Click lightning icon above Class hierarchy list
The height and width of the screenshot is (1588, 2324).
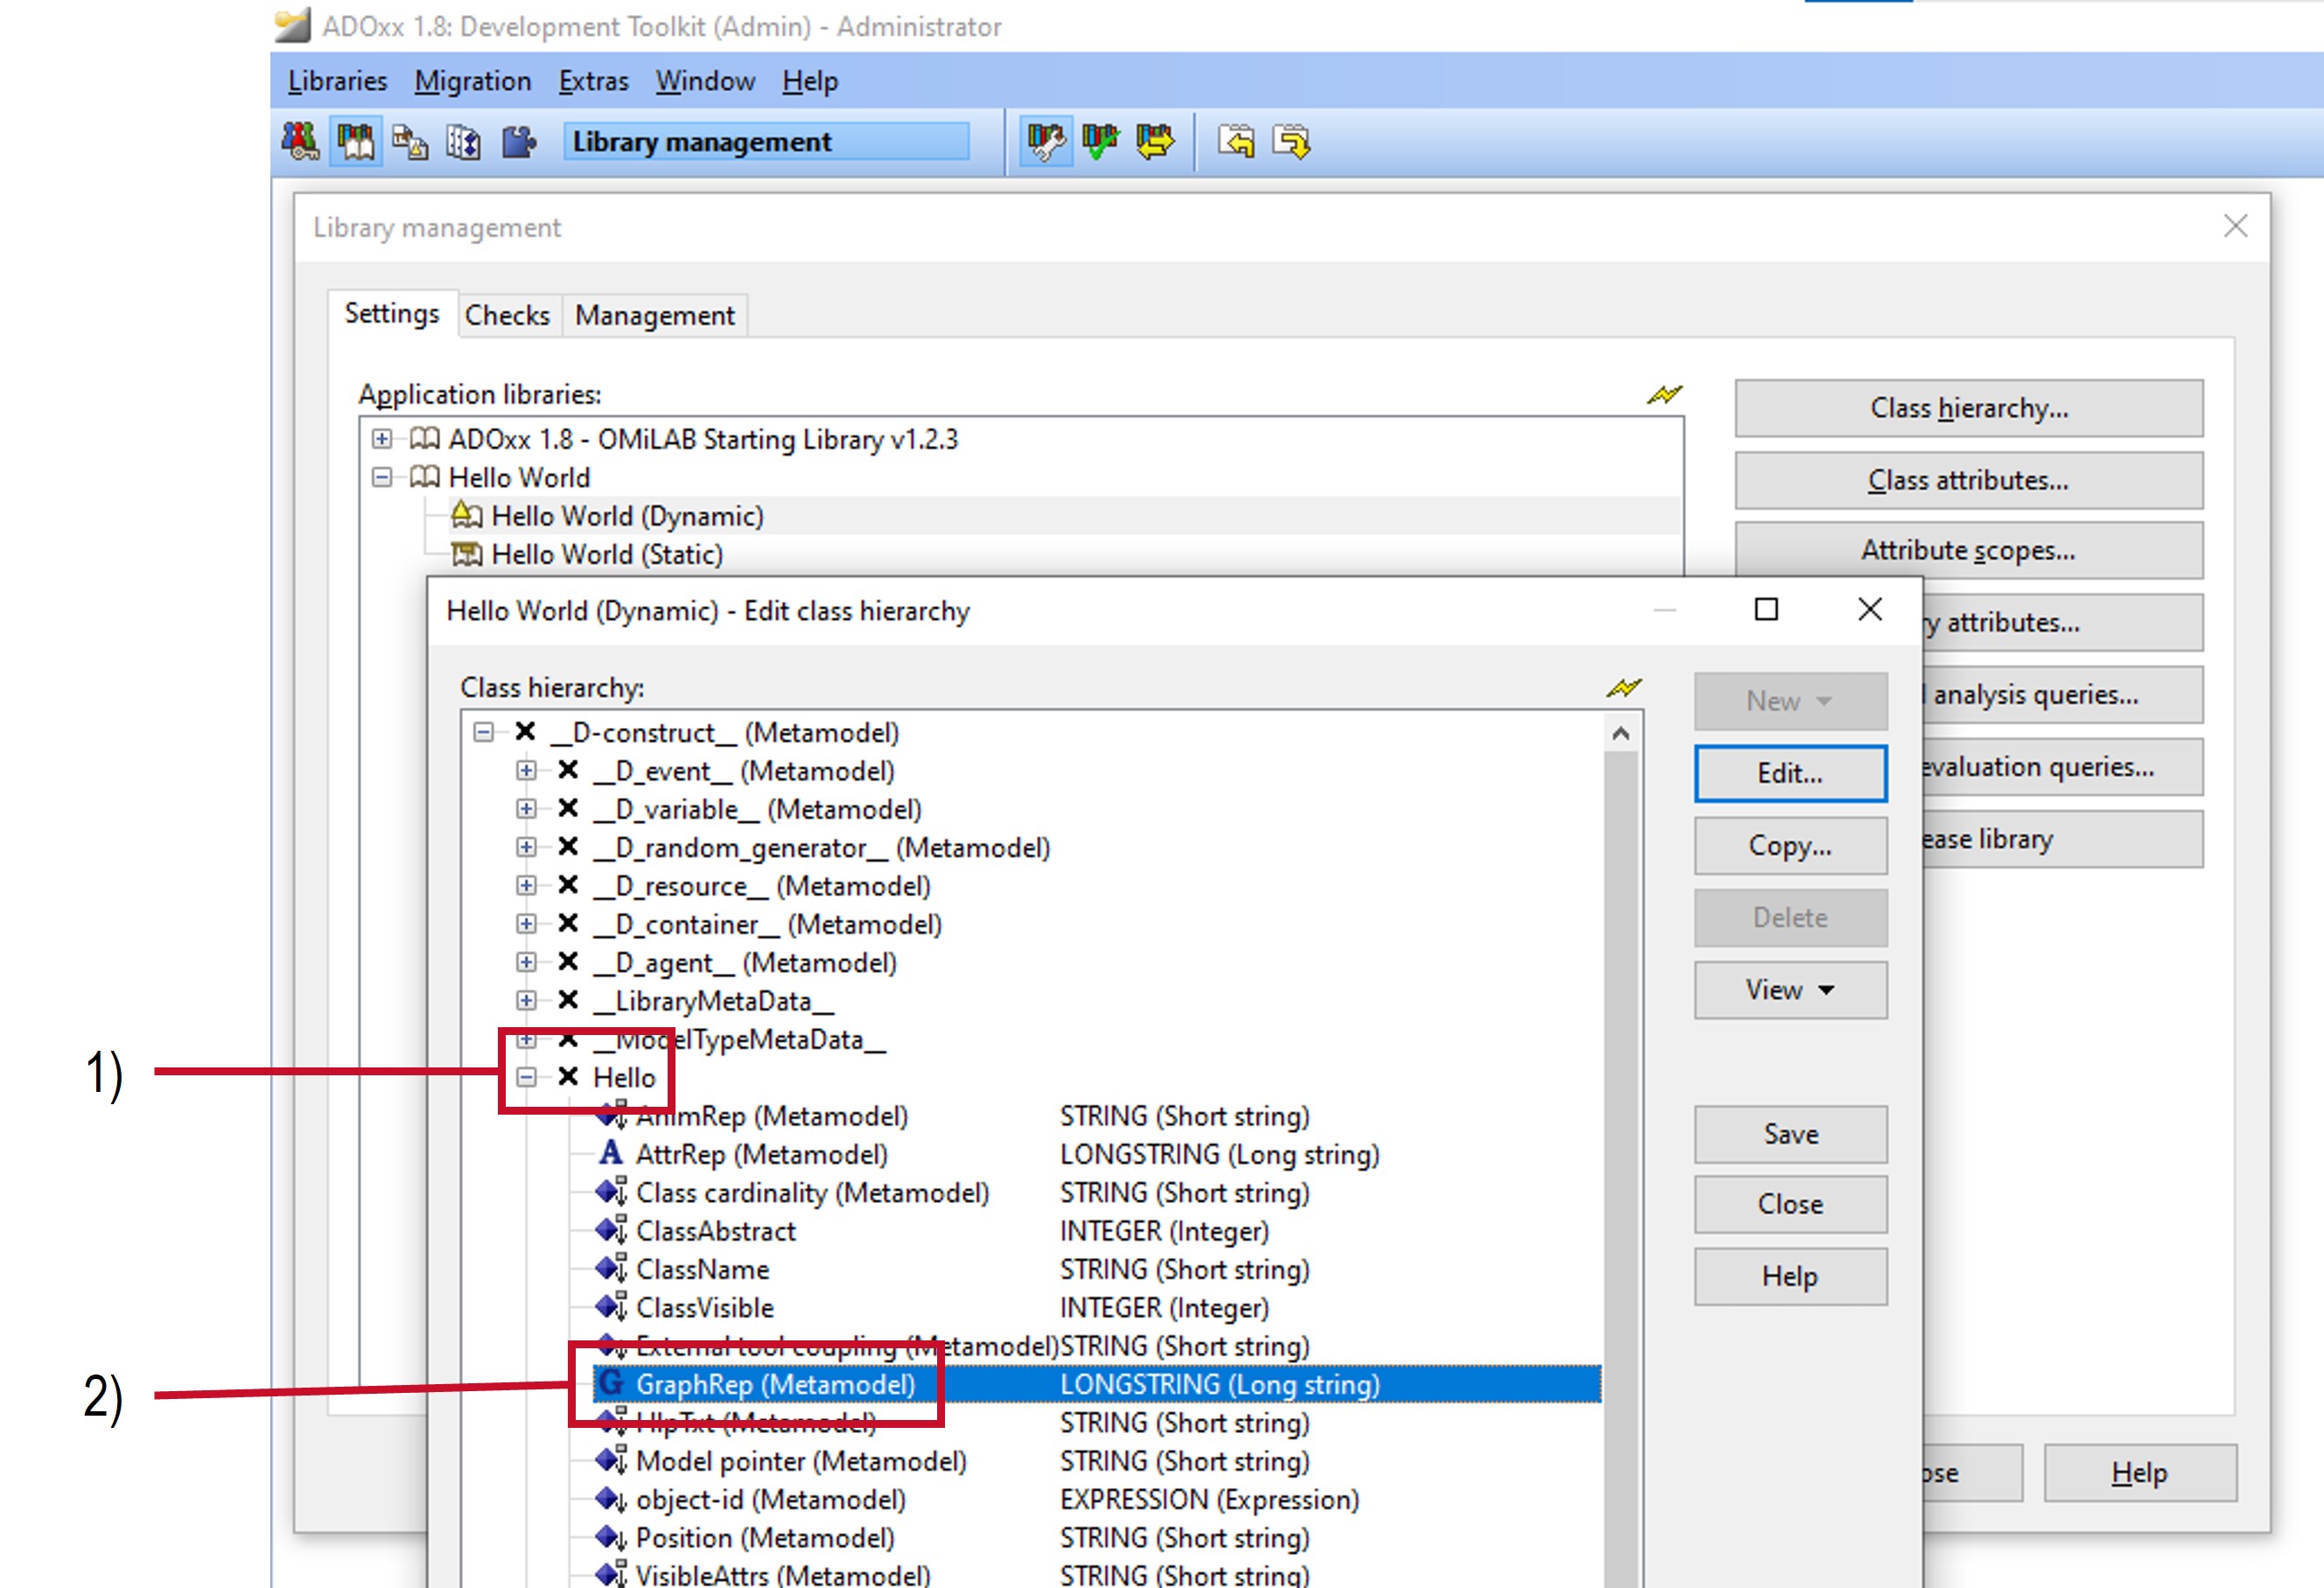pyautogui.click(x=1624, y=687)
